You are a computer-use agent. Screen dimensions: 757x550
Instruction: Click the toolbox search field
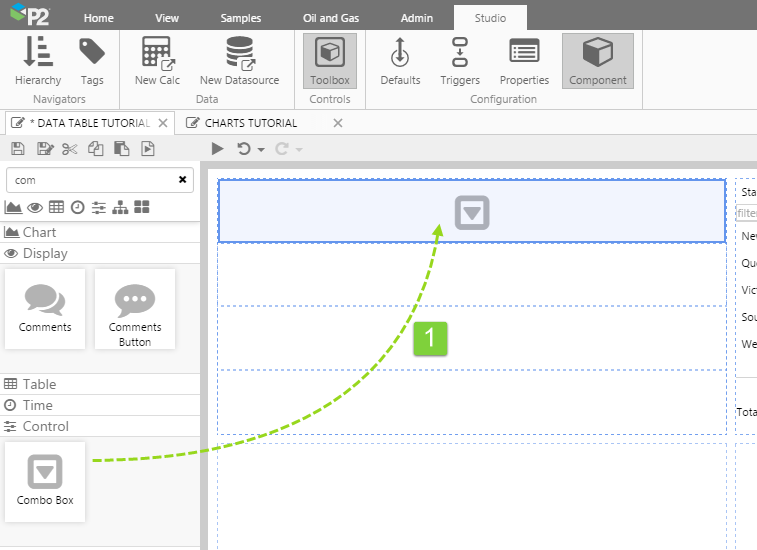point(90,180)
